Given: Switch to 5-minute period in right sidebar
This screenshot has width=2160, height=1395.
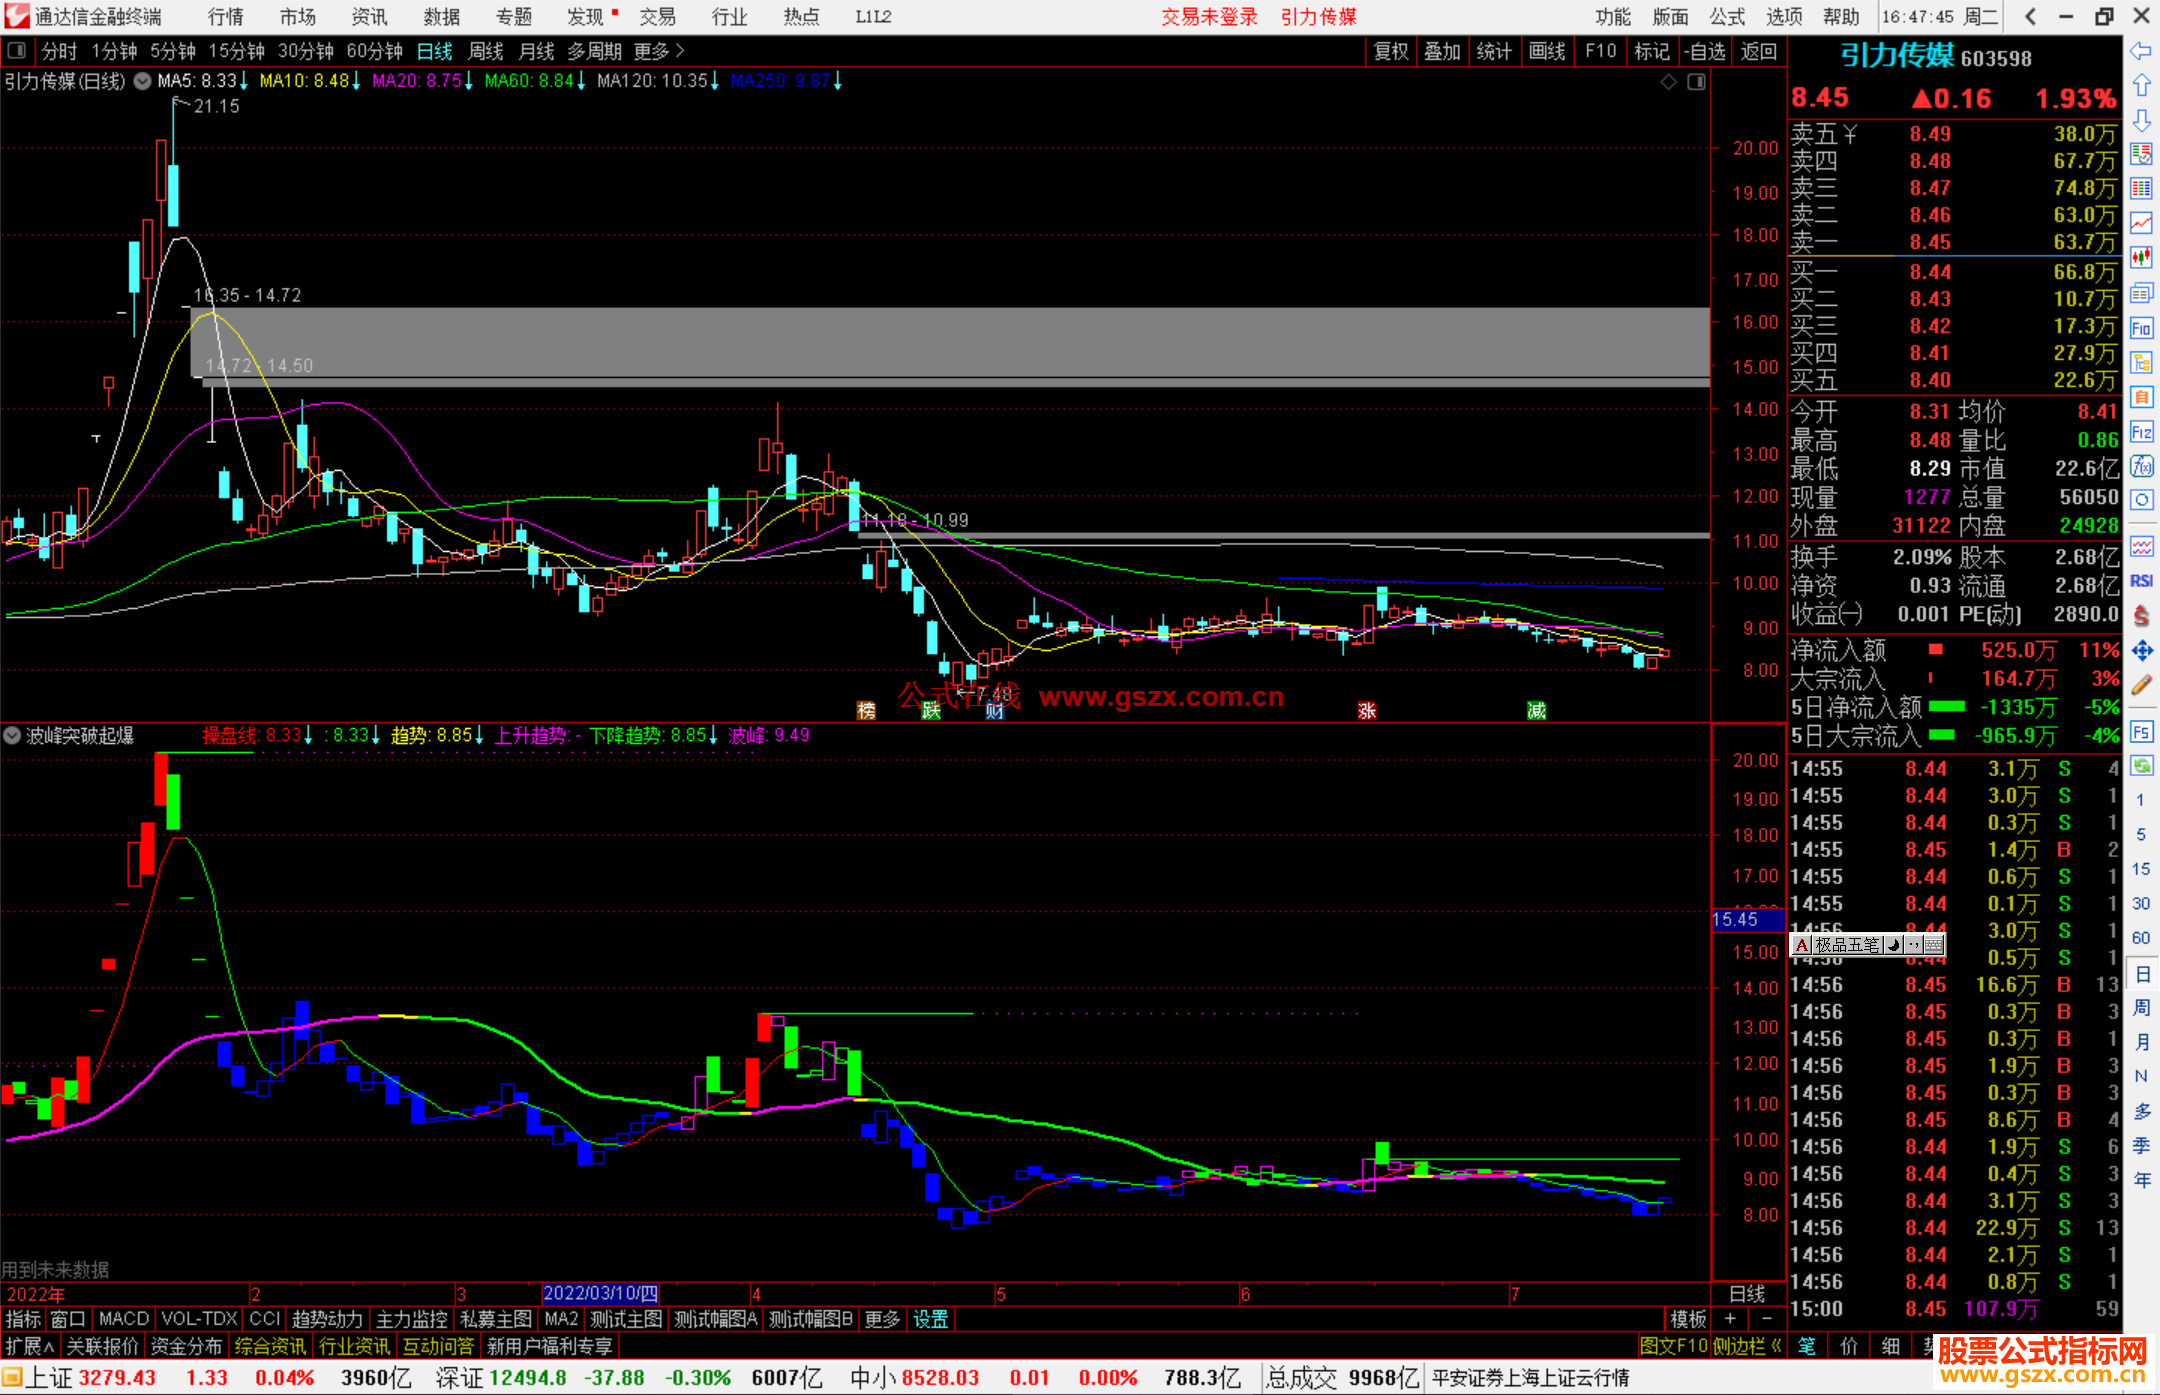Looking at the screenshot, I should (x=2140, y=834).
